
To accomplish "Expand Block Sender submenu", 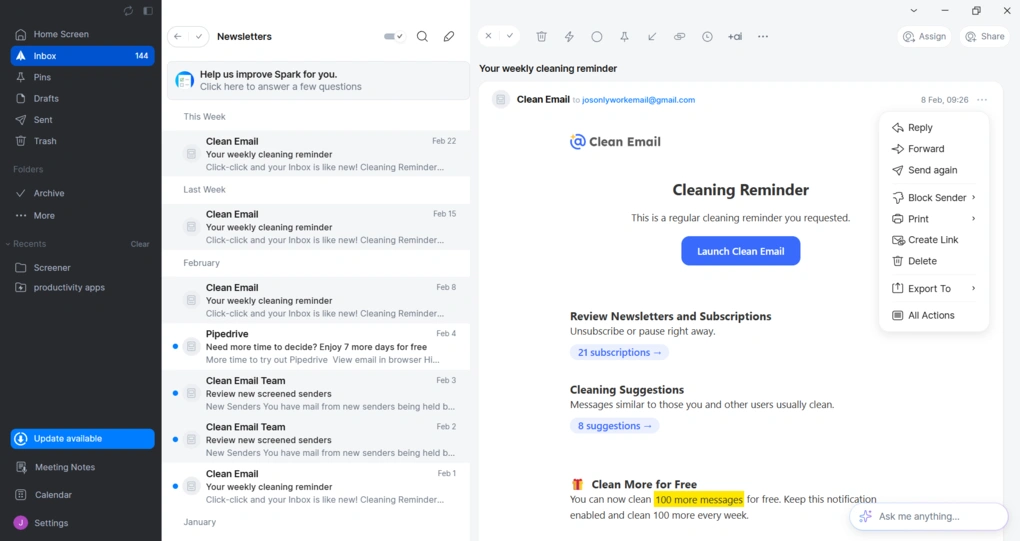I will pos(934,198).
